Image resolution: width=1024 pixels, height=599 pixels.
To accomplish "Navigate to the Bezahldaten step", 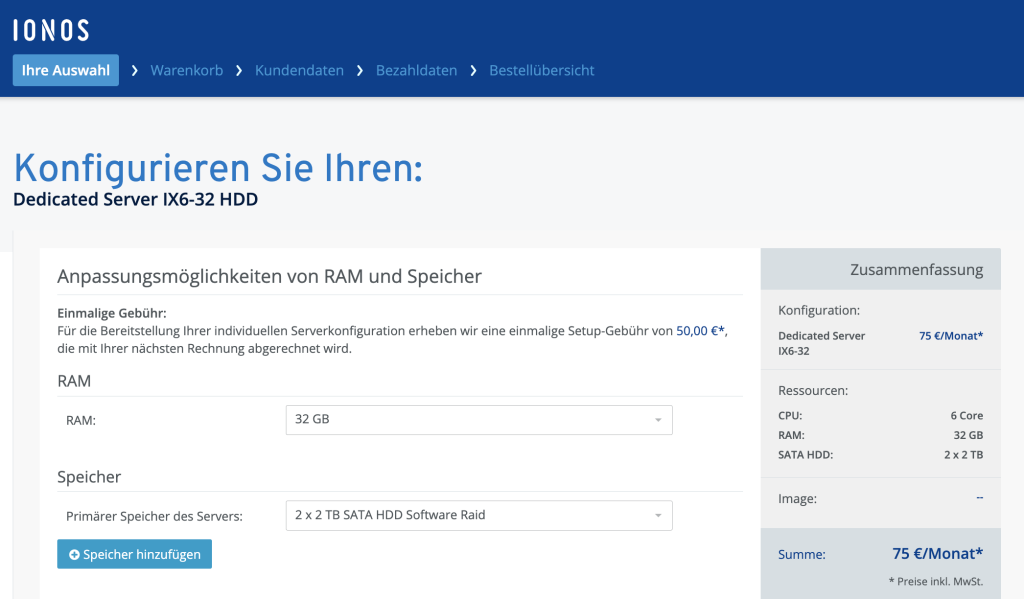I will [416, 70].
